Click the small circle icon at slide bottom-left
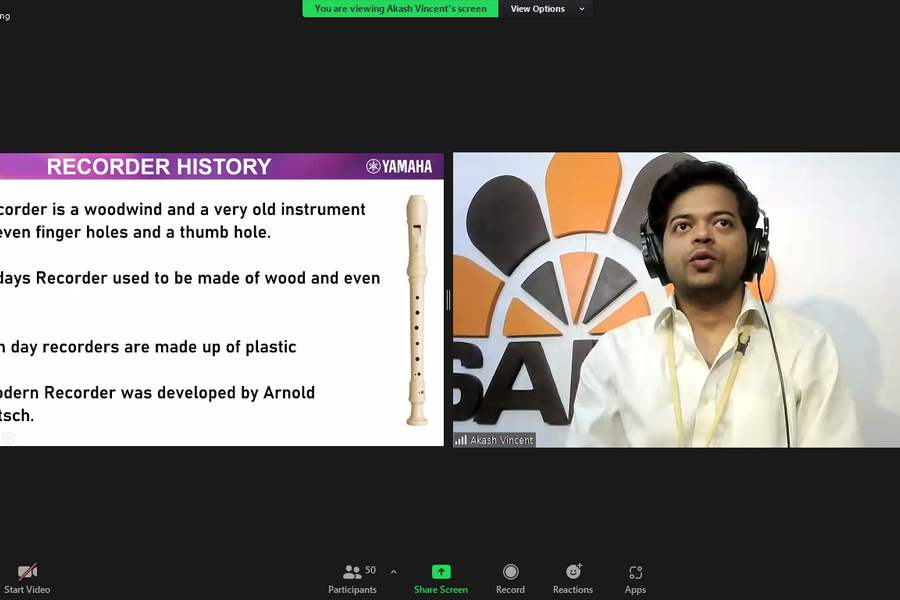The height and width of the screenshot is (600, 900). 8,438
